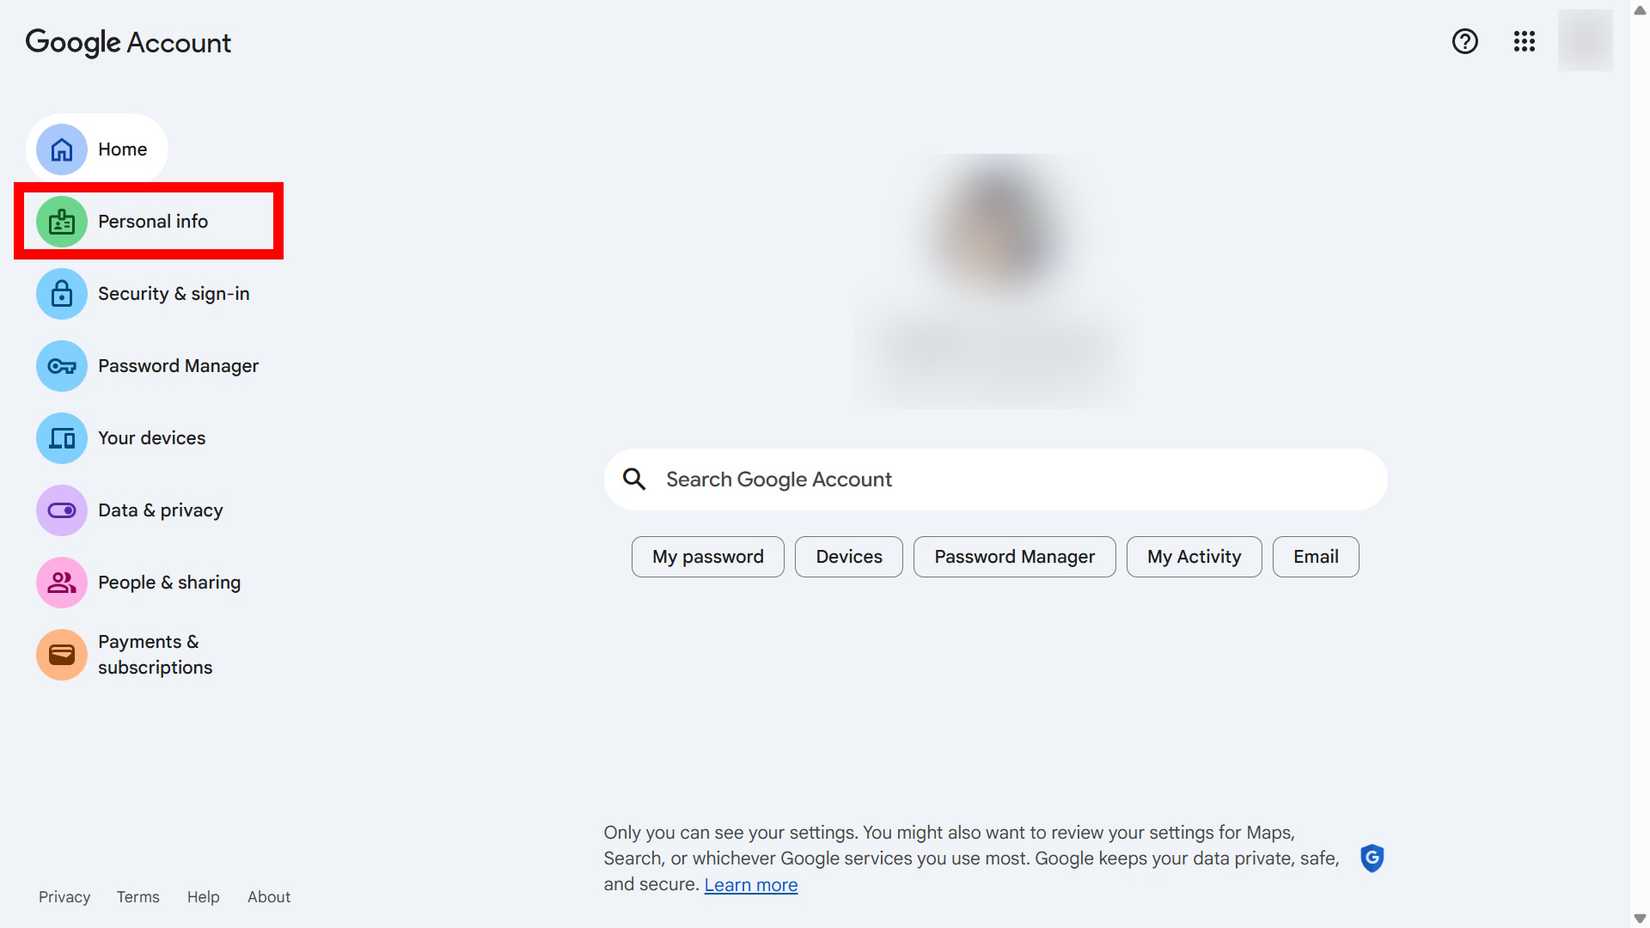Open the Data & privacy icon
The height and width of the screenshot is (928, 1650).
(61, 510)
